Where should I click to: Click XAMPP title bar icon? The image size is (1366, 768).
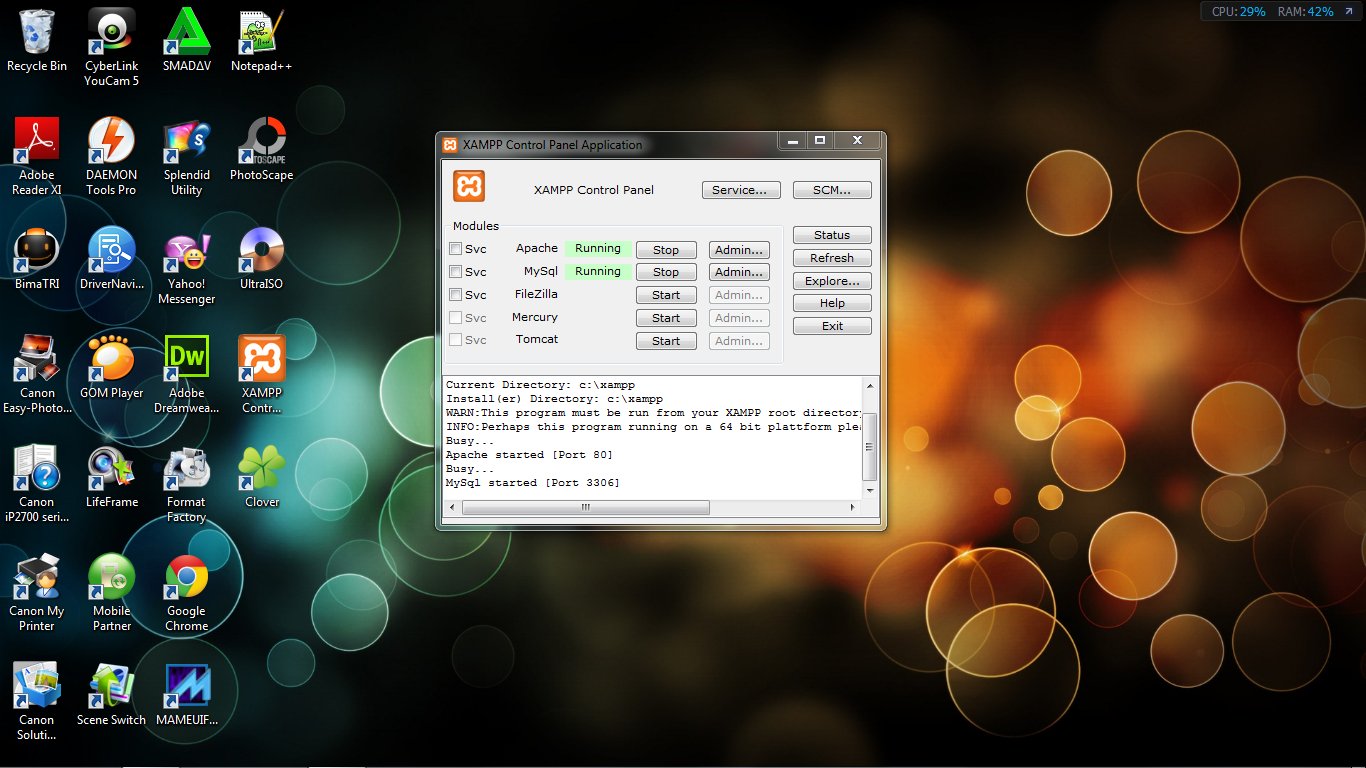pyautogui.click(x=450, y=145)
